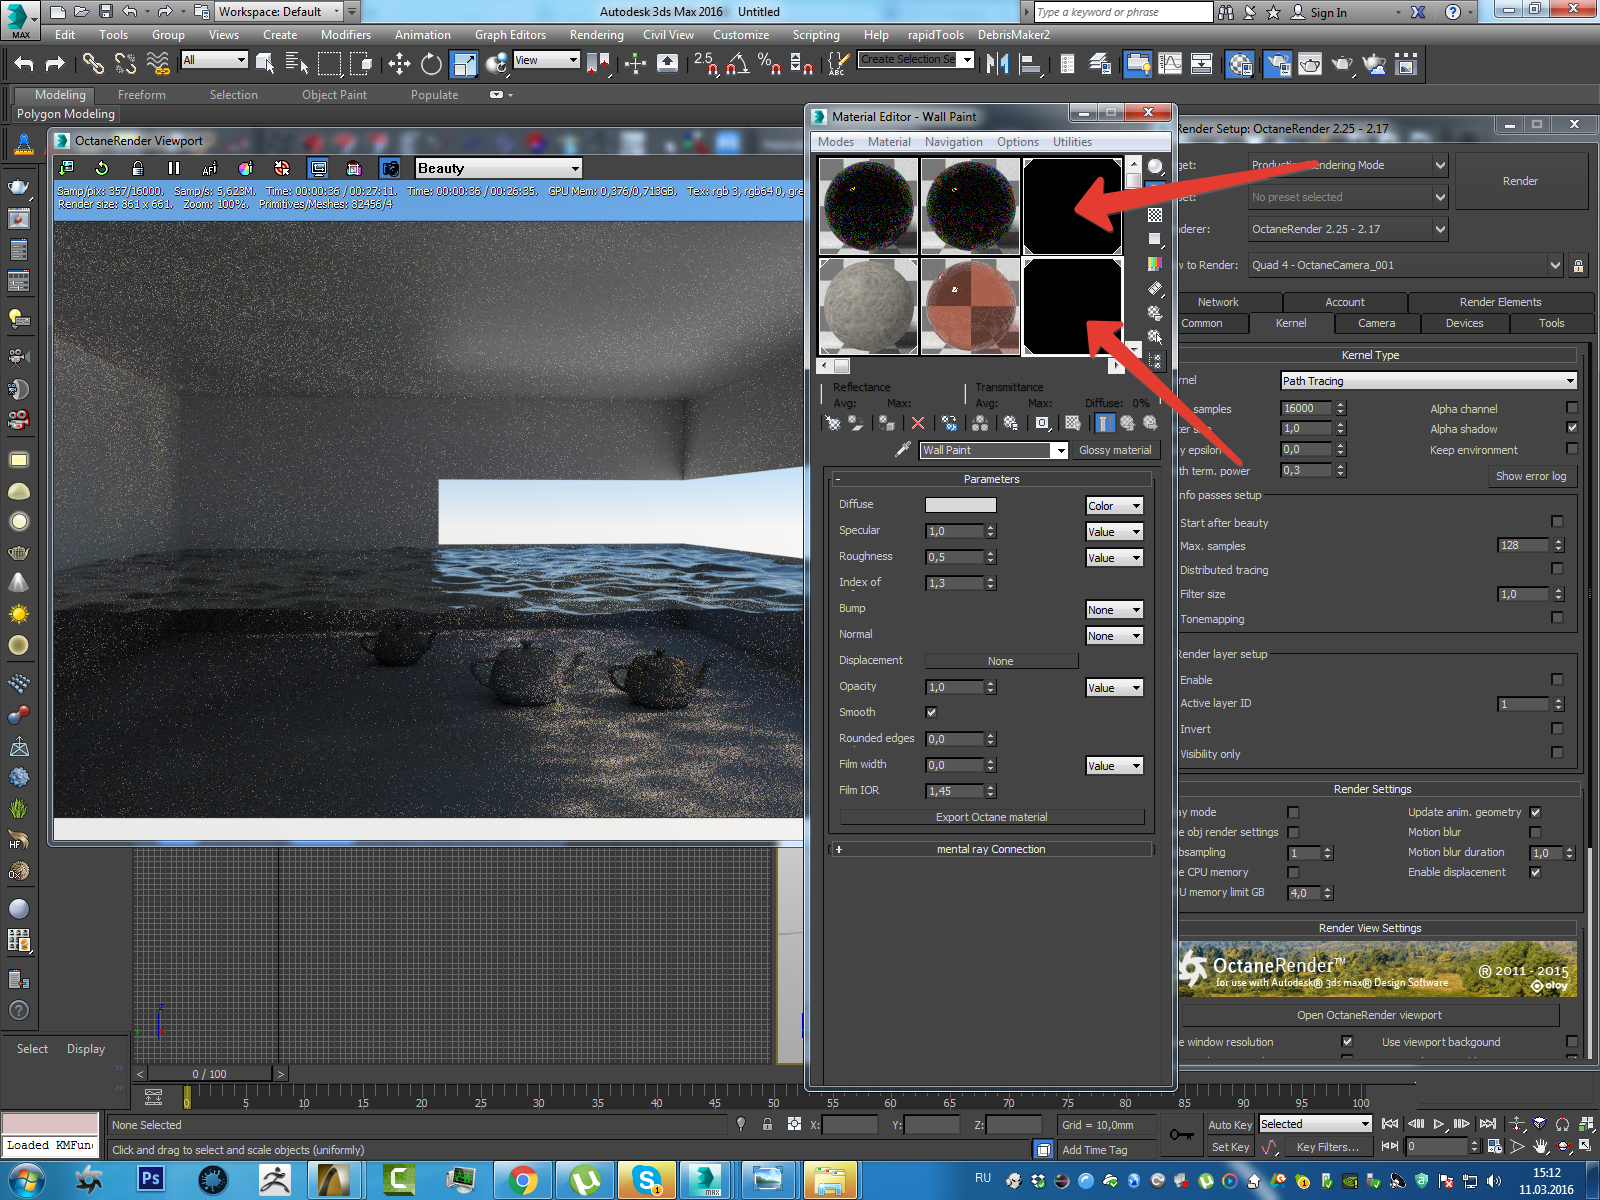Enable the Tonemapping checkbox
Screen dimensions: 1600x1200
pyautogui.click(x=1557, y=617)
